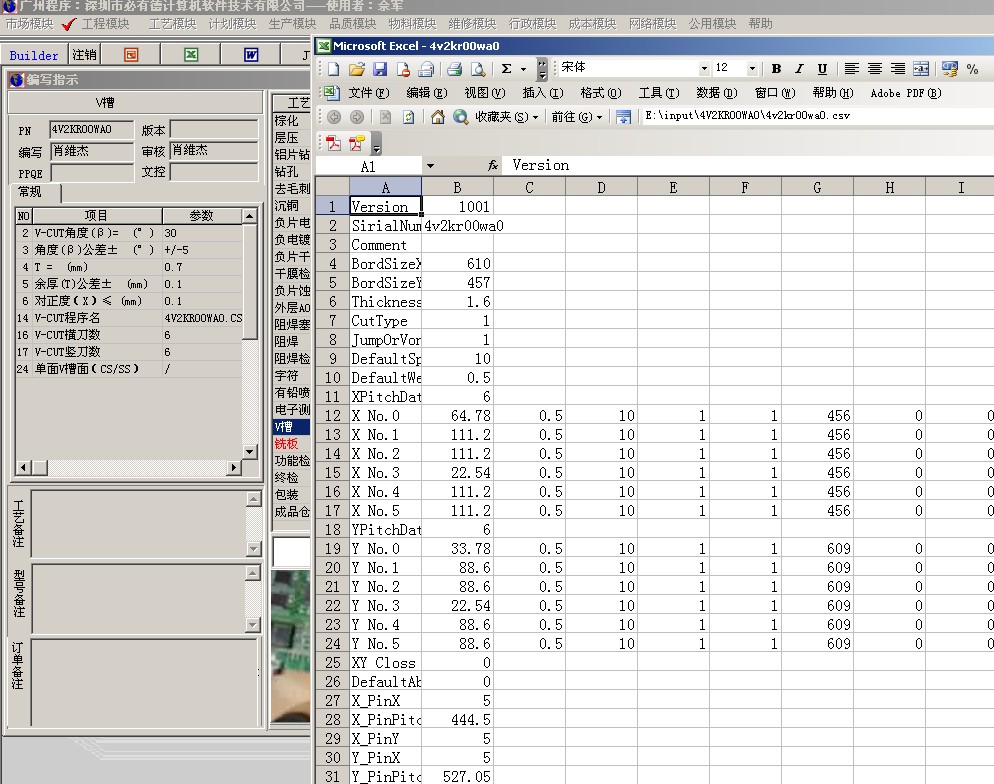Expand PDF toolbar options chevron
The width and height of the screenshot is (994, 784).
(377, 144)
